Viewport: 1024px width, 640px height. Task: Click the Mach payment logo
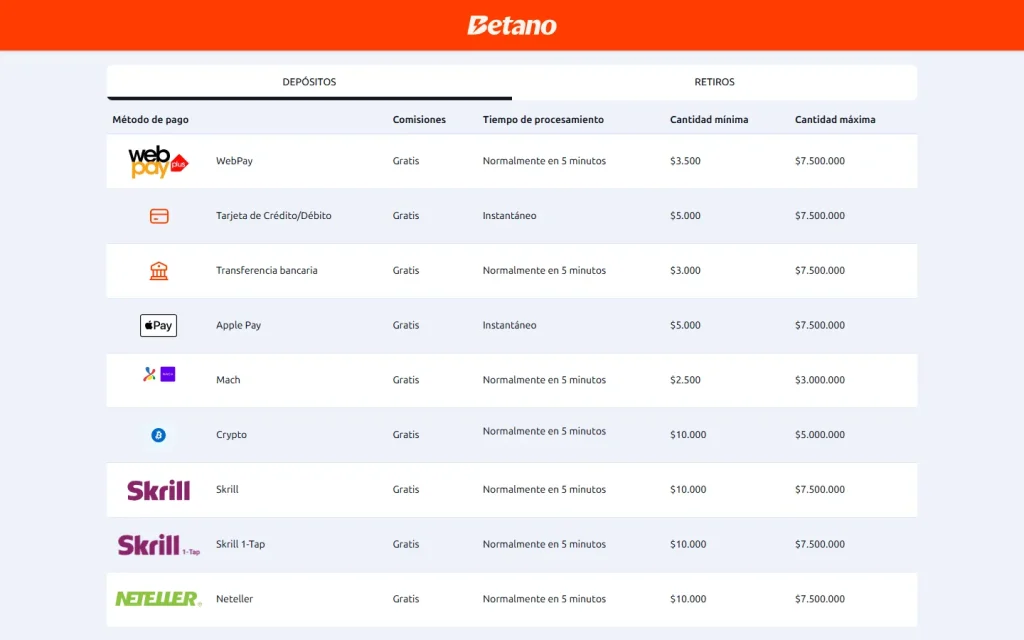[159, 374]
